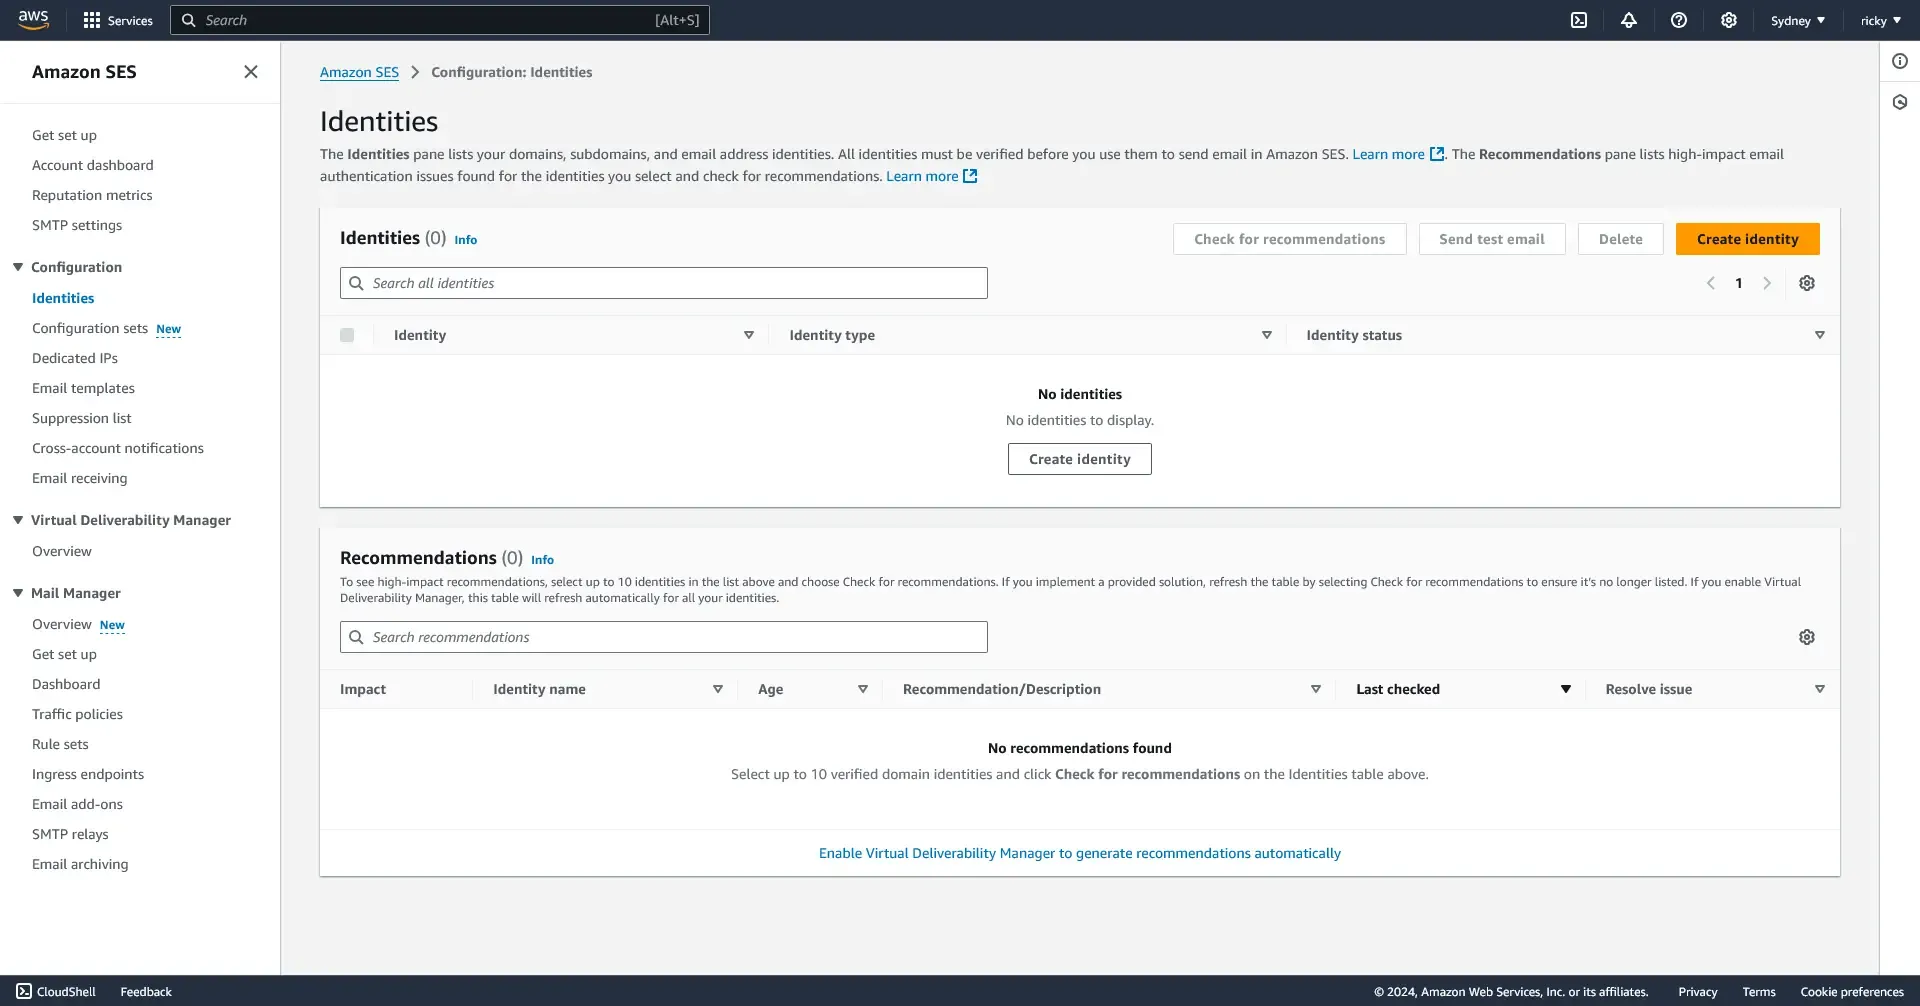1920x1006 pixels.
Task: Click Create identity in empty table
Action: [x=1080, y=459]
